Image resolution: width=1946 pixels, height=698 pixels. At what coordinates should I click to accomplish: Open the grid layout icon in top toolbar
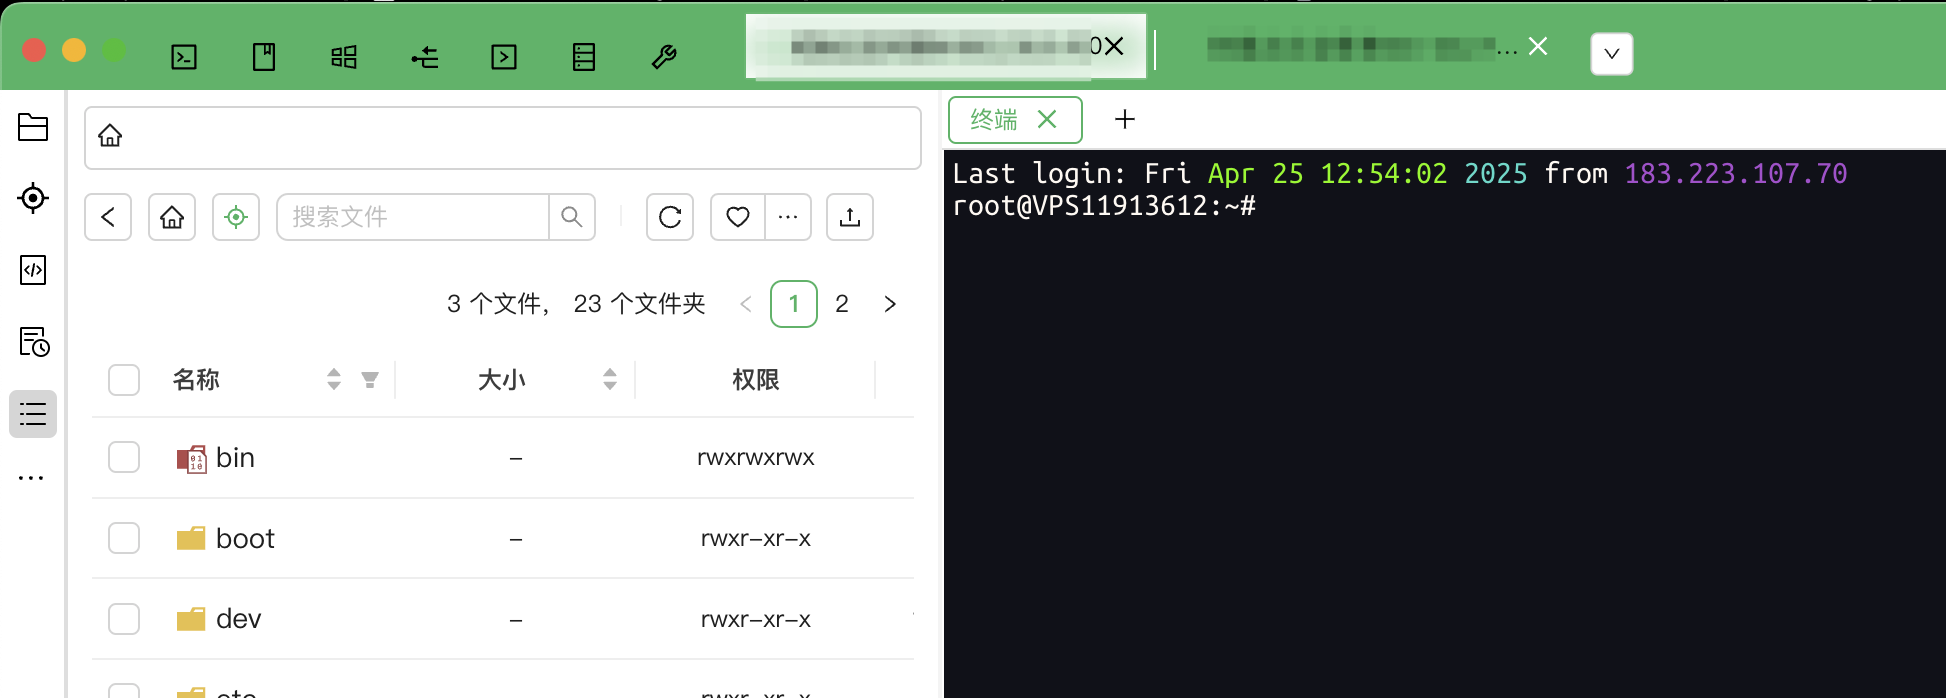click(344, 57)
